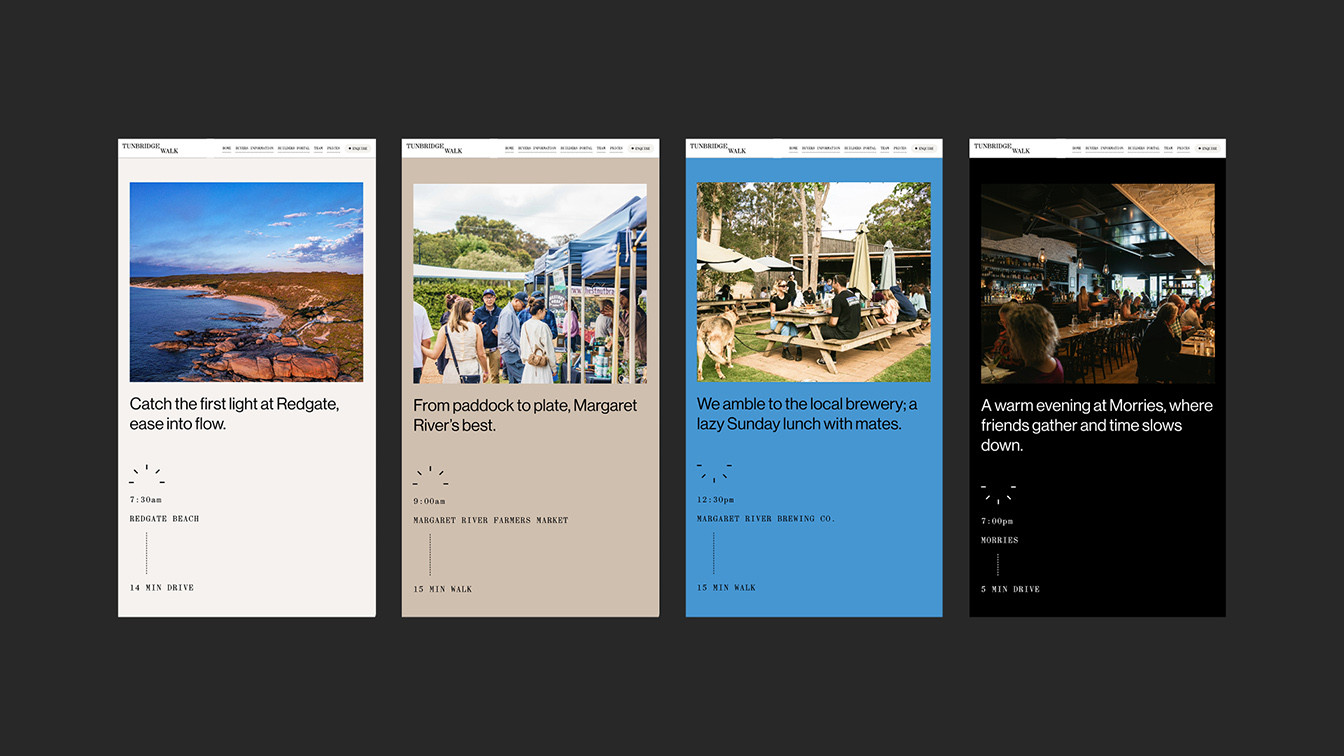Click the sunrise clock icon above 7:30am
Viewport: 1344px width, 756px height.
point(147,474)
